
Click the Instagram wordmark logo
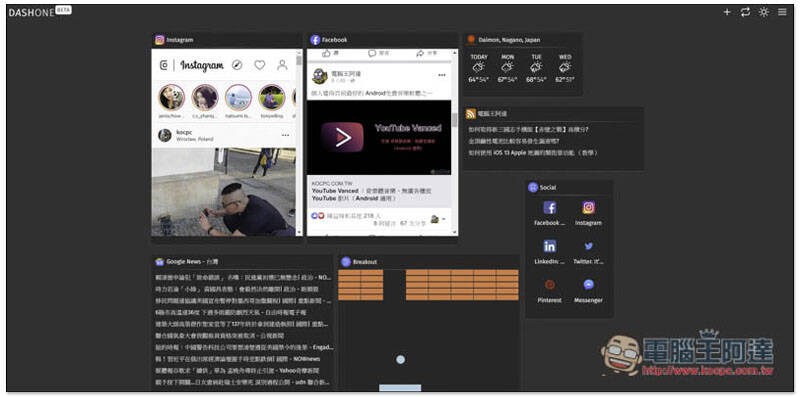point(202,65)
